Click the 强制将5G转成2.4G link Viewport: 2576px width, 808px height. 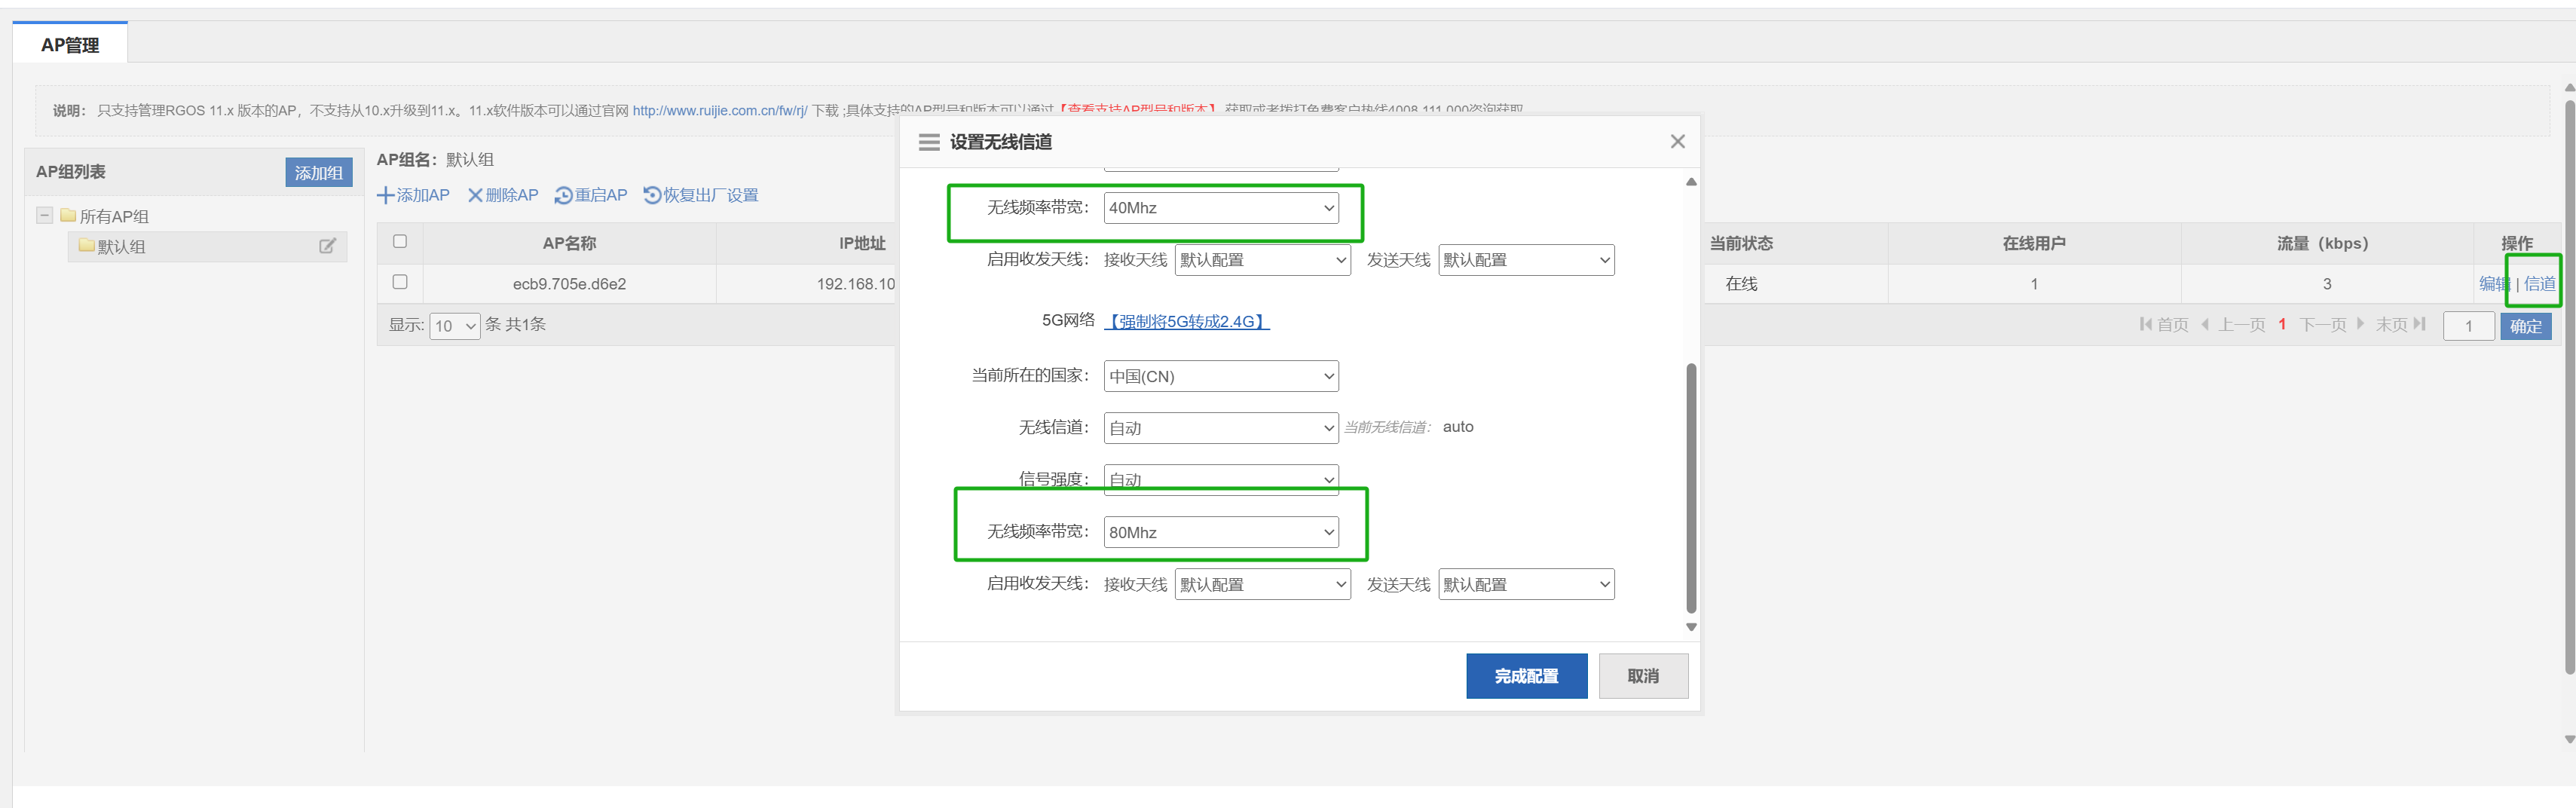point(1186,322)
